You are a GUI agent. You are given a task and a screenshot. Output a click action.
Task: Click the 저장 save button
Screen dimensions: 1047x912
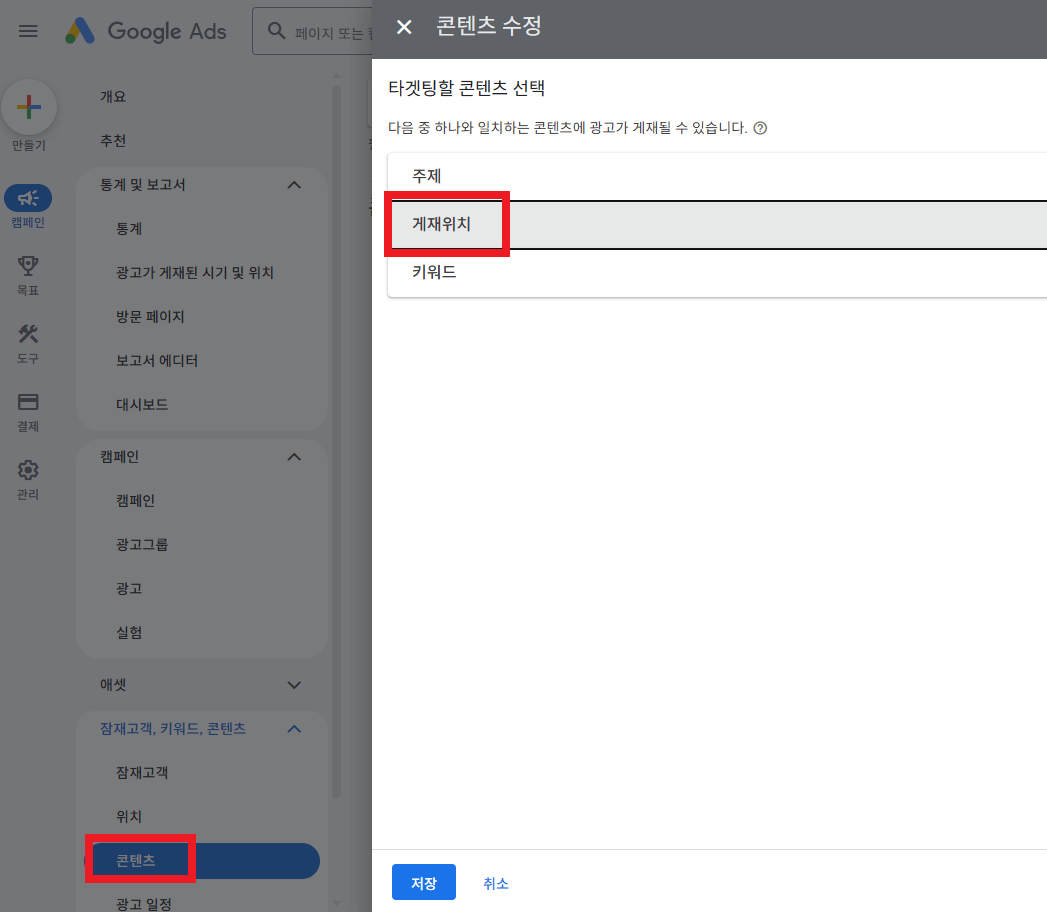[423, 882]
